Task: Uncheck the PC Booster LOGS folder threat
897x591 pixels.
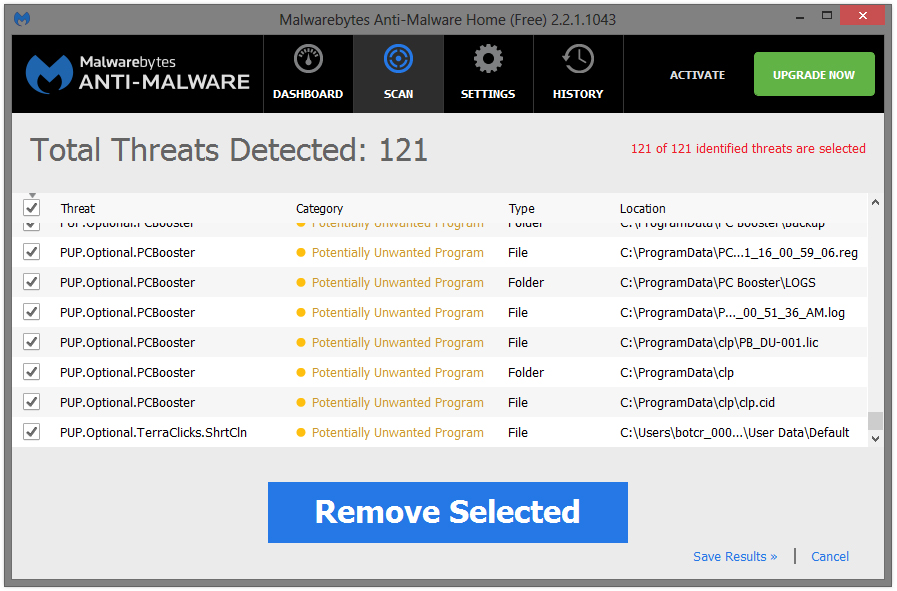Action: (31, 282)
